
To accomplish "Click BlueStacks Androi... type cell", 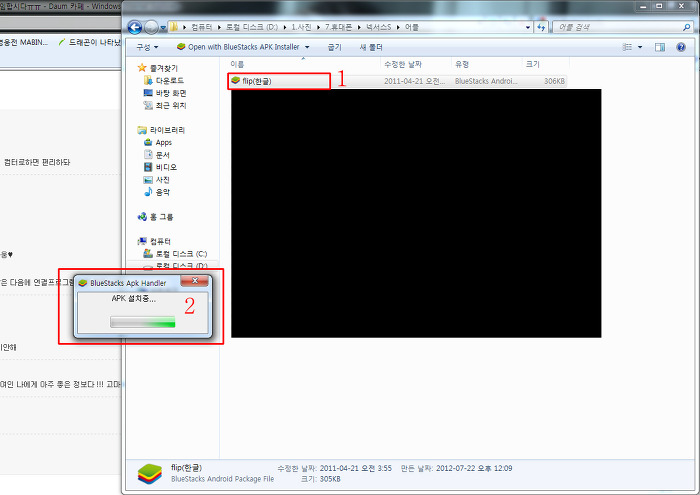I will point(486,81).
